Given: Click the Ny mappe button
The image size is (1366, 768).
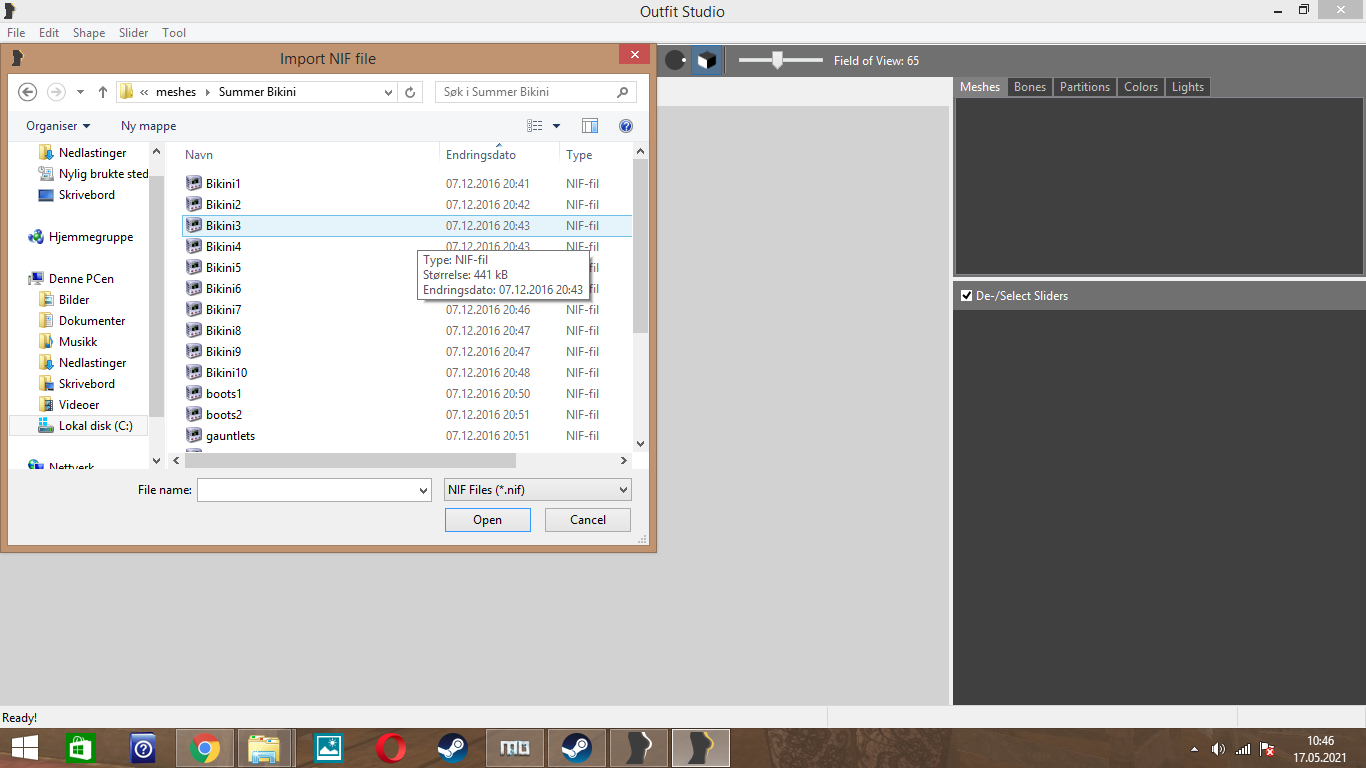Looking at the screenshot, I should (x=149, y=126).
